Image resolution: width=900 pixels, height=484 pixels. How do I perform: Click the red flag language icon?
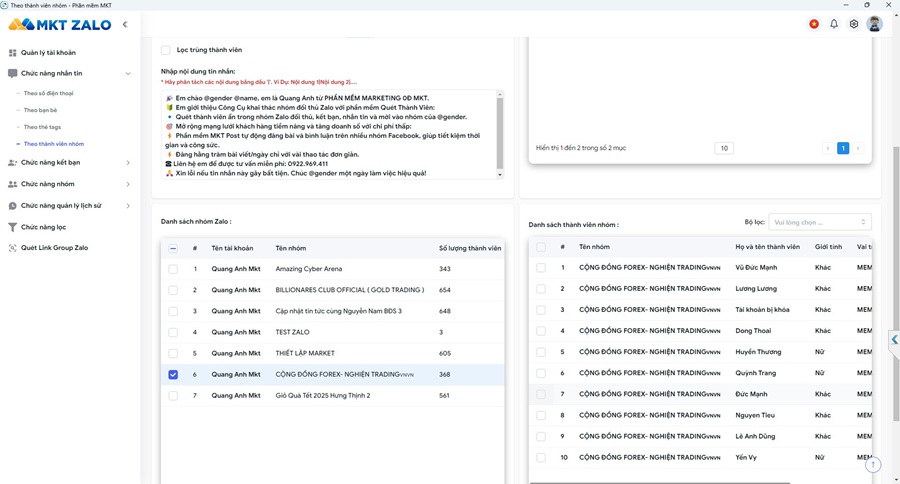pos(814,24)
